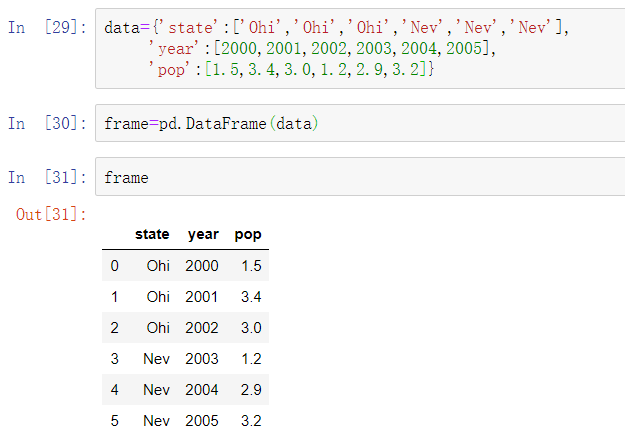
Task: Click the Out[31] output prompt
Action: 51,215
